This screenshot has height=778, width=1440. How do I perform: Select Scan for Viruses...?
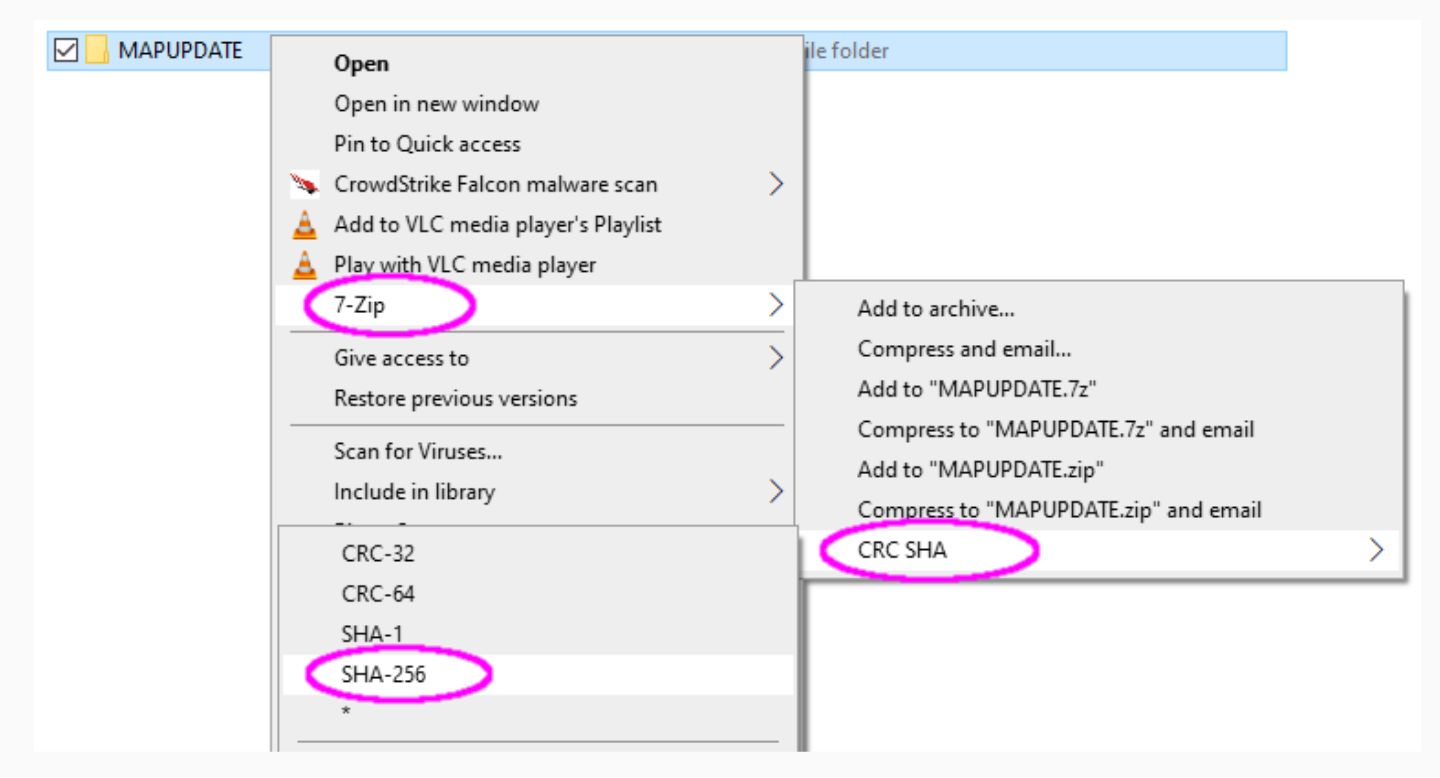point(418,452)
